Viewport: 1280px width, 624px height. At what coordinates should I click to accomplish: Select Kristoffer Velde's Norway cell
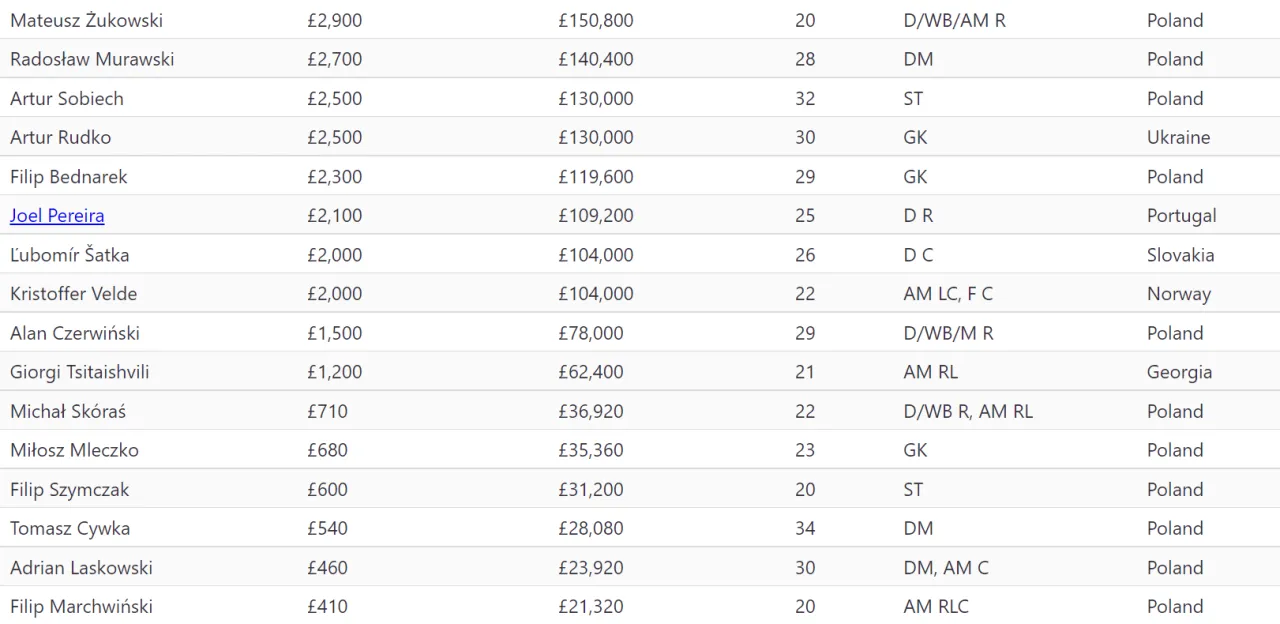click(1179, 294)
